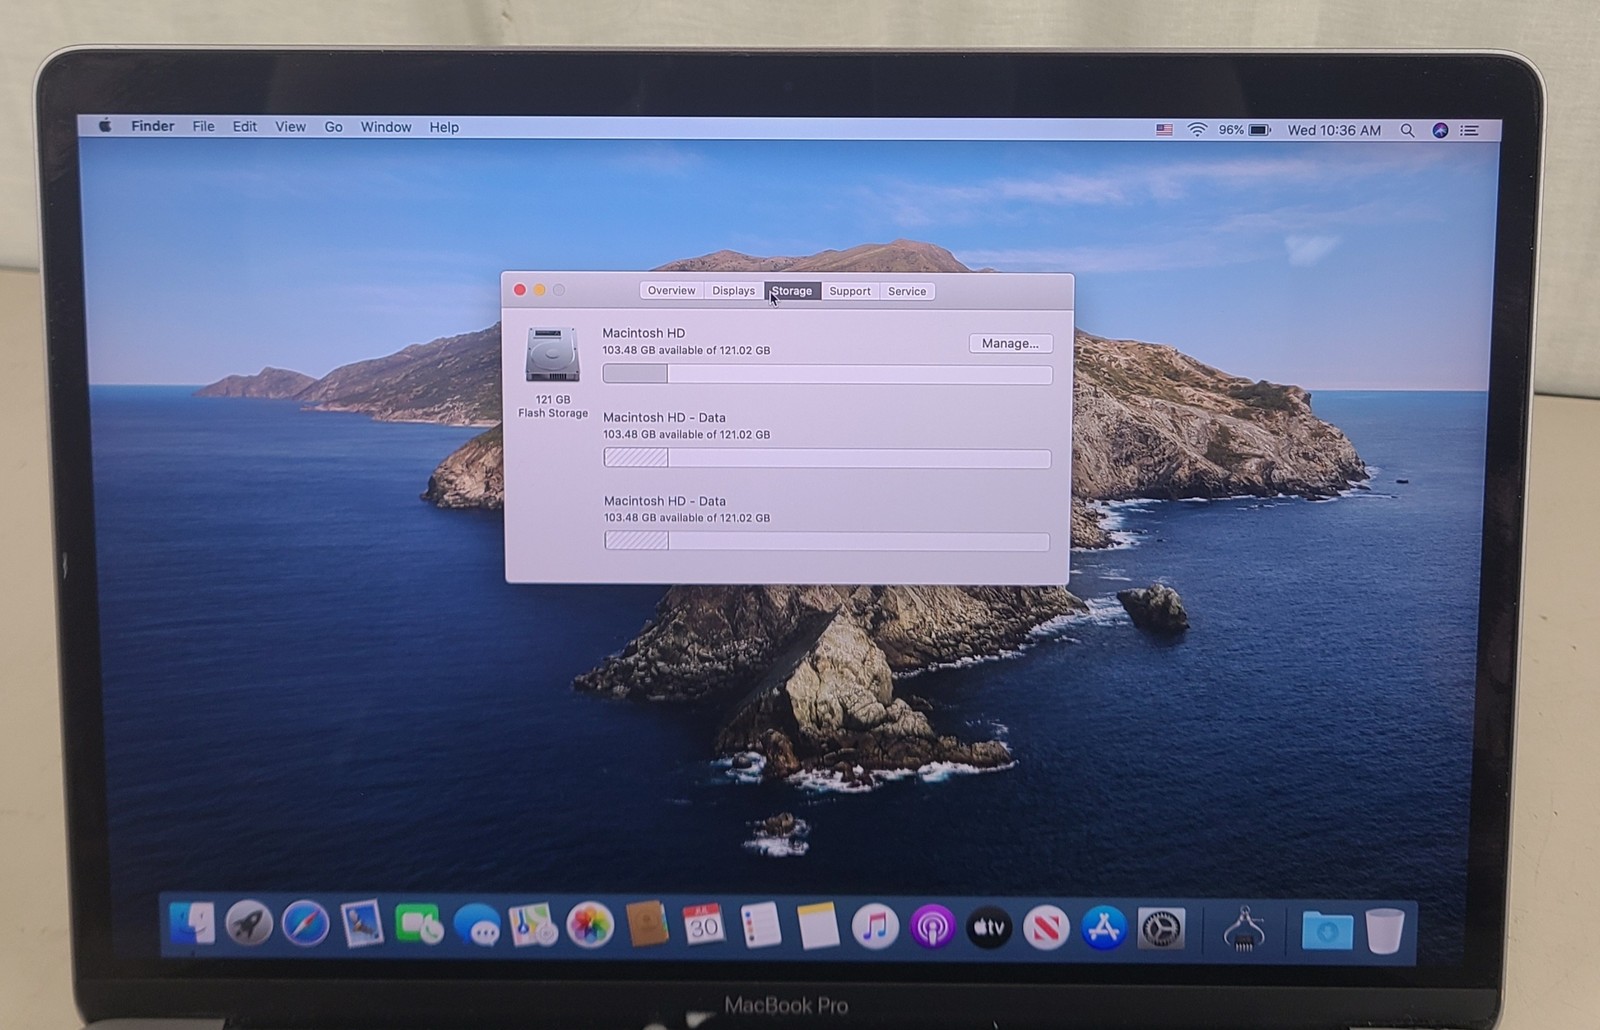The height and width of the screenshot is (1030, 1600).
Task: Open Podcasts from the Dock
Action: click(x=932, y=927)
